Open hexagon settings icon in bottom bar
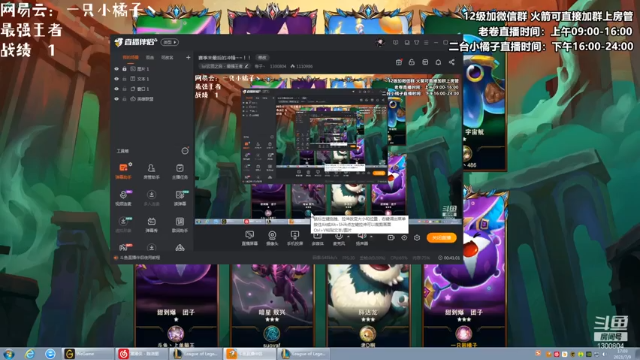 coord(417,238)
